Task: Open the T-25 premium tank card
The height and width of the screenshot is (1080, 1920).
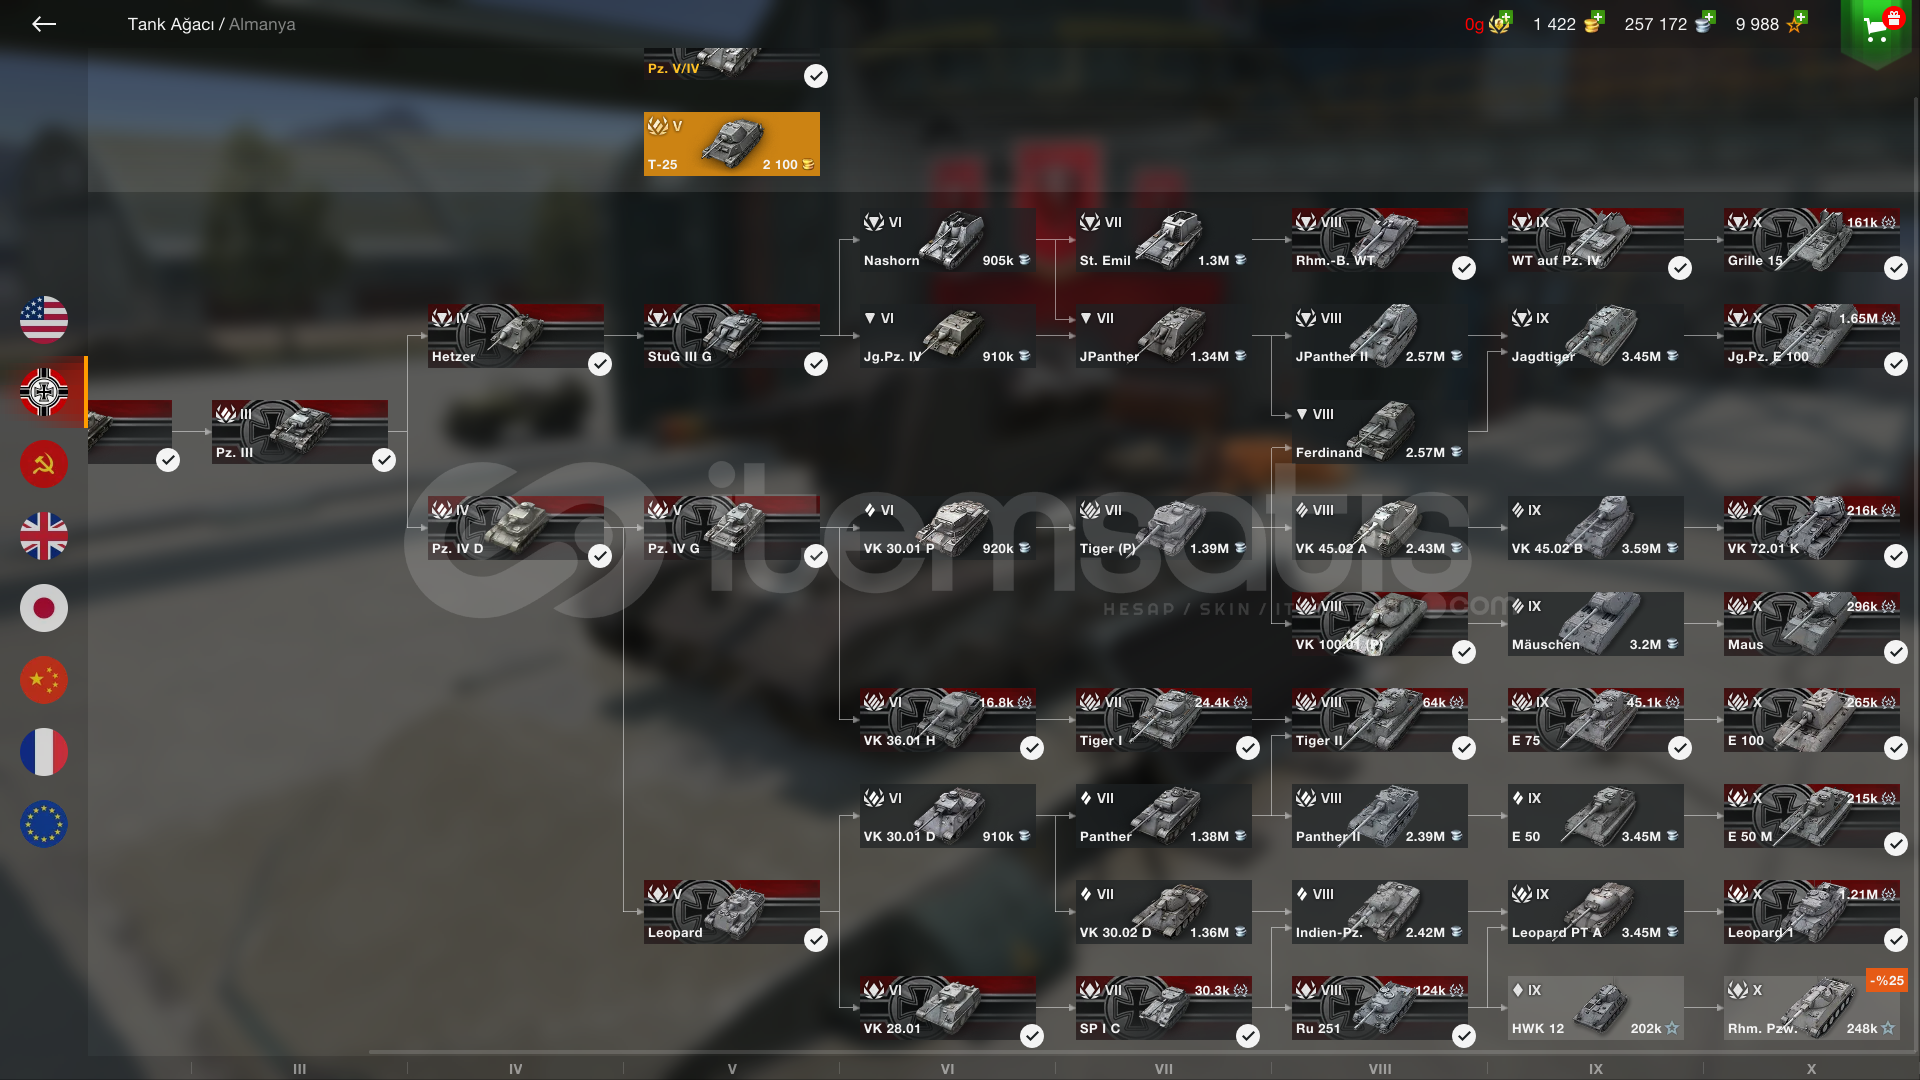Action: pyautogui.click(x=732, y=144)
